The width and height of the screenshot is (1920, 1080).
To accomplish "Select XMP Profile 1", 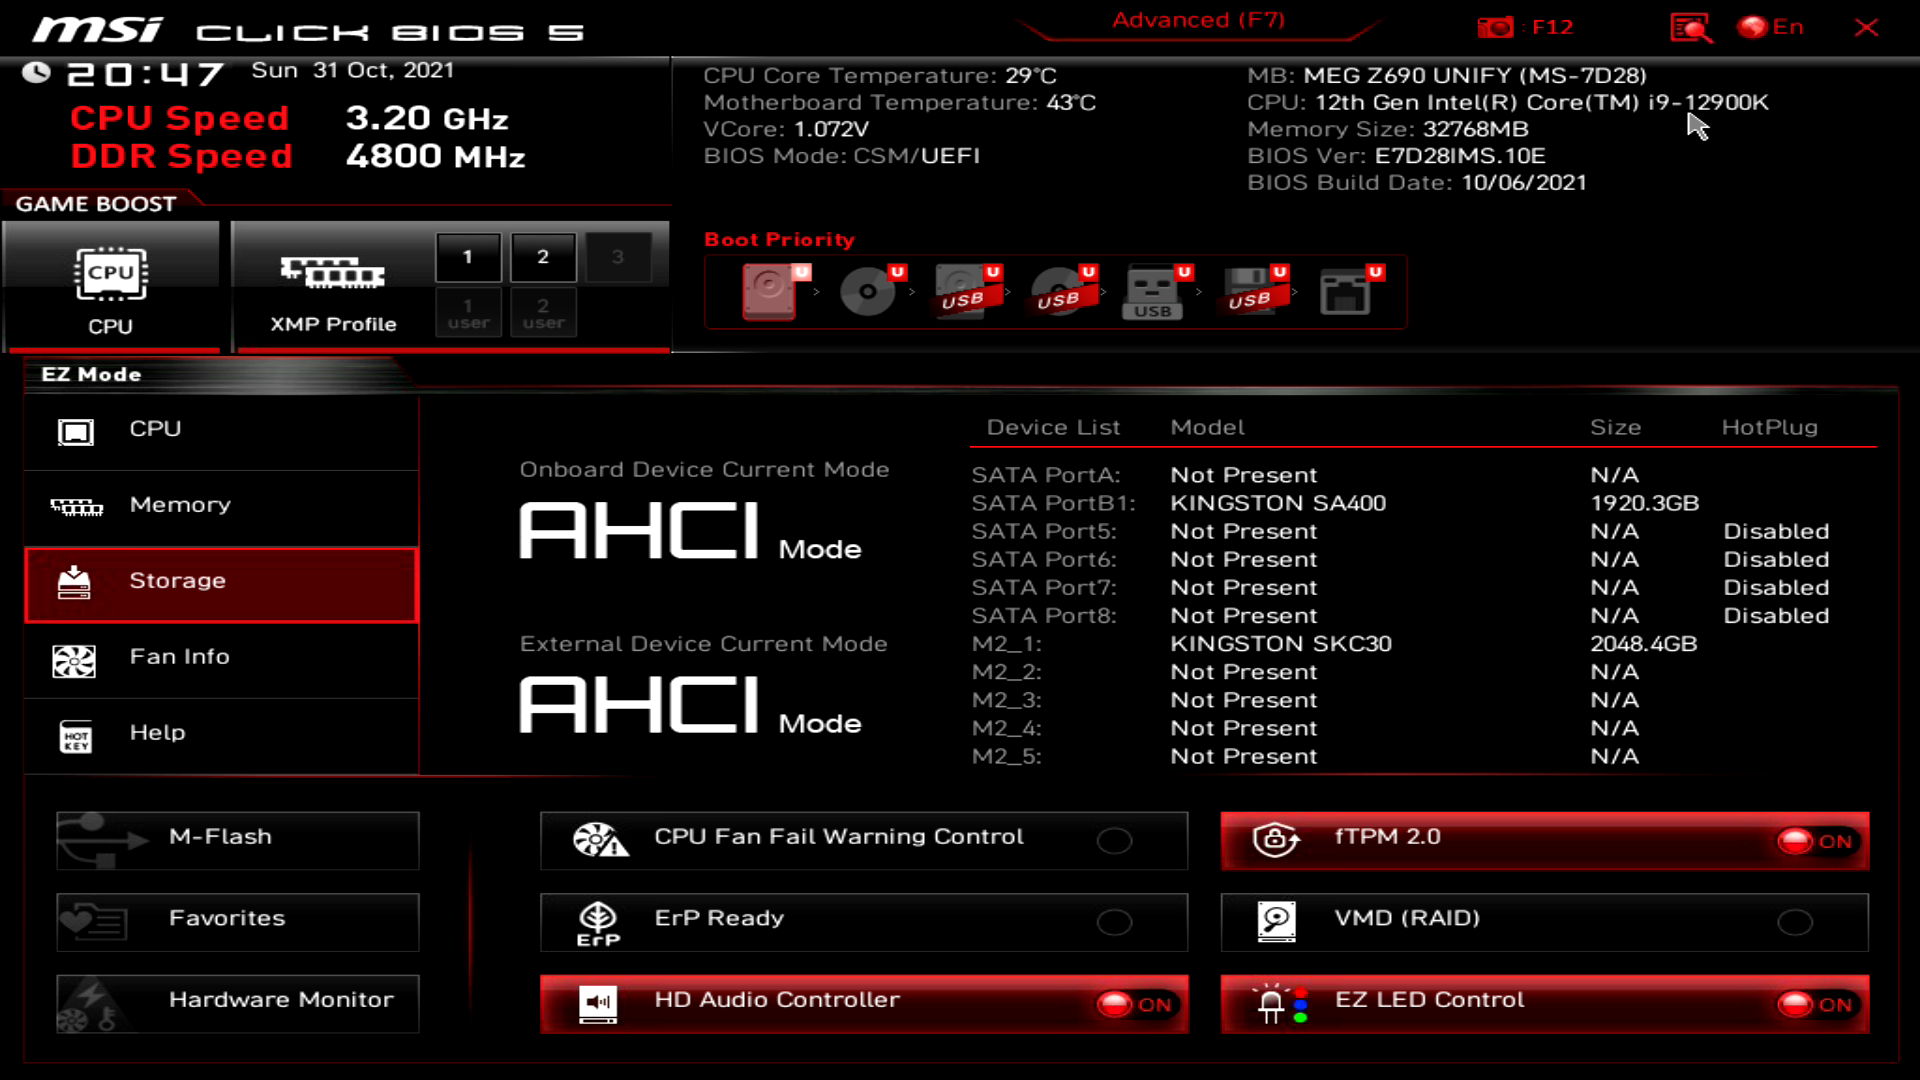I will [468, 256].
